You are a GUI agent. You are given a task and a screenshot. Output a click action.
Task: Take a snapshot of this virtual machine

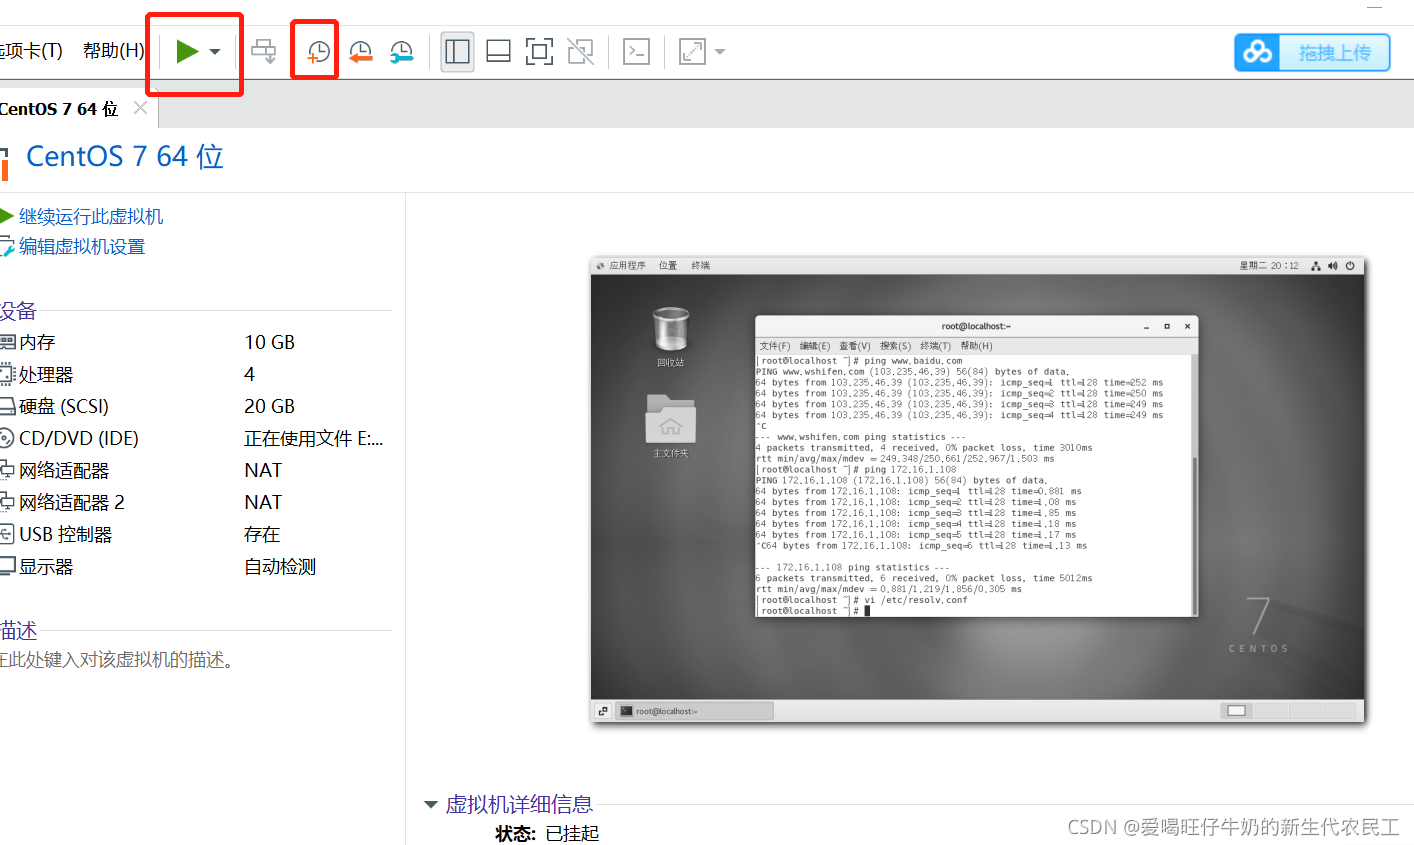318,52
